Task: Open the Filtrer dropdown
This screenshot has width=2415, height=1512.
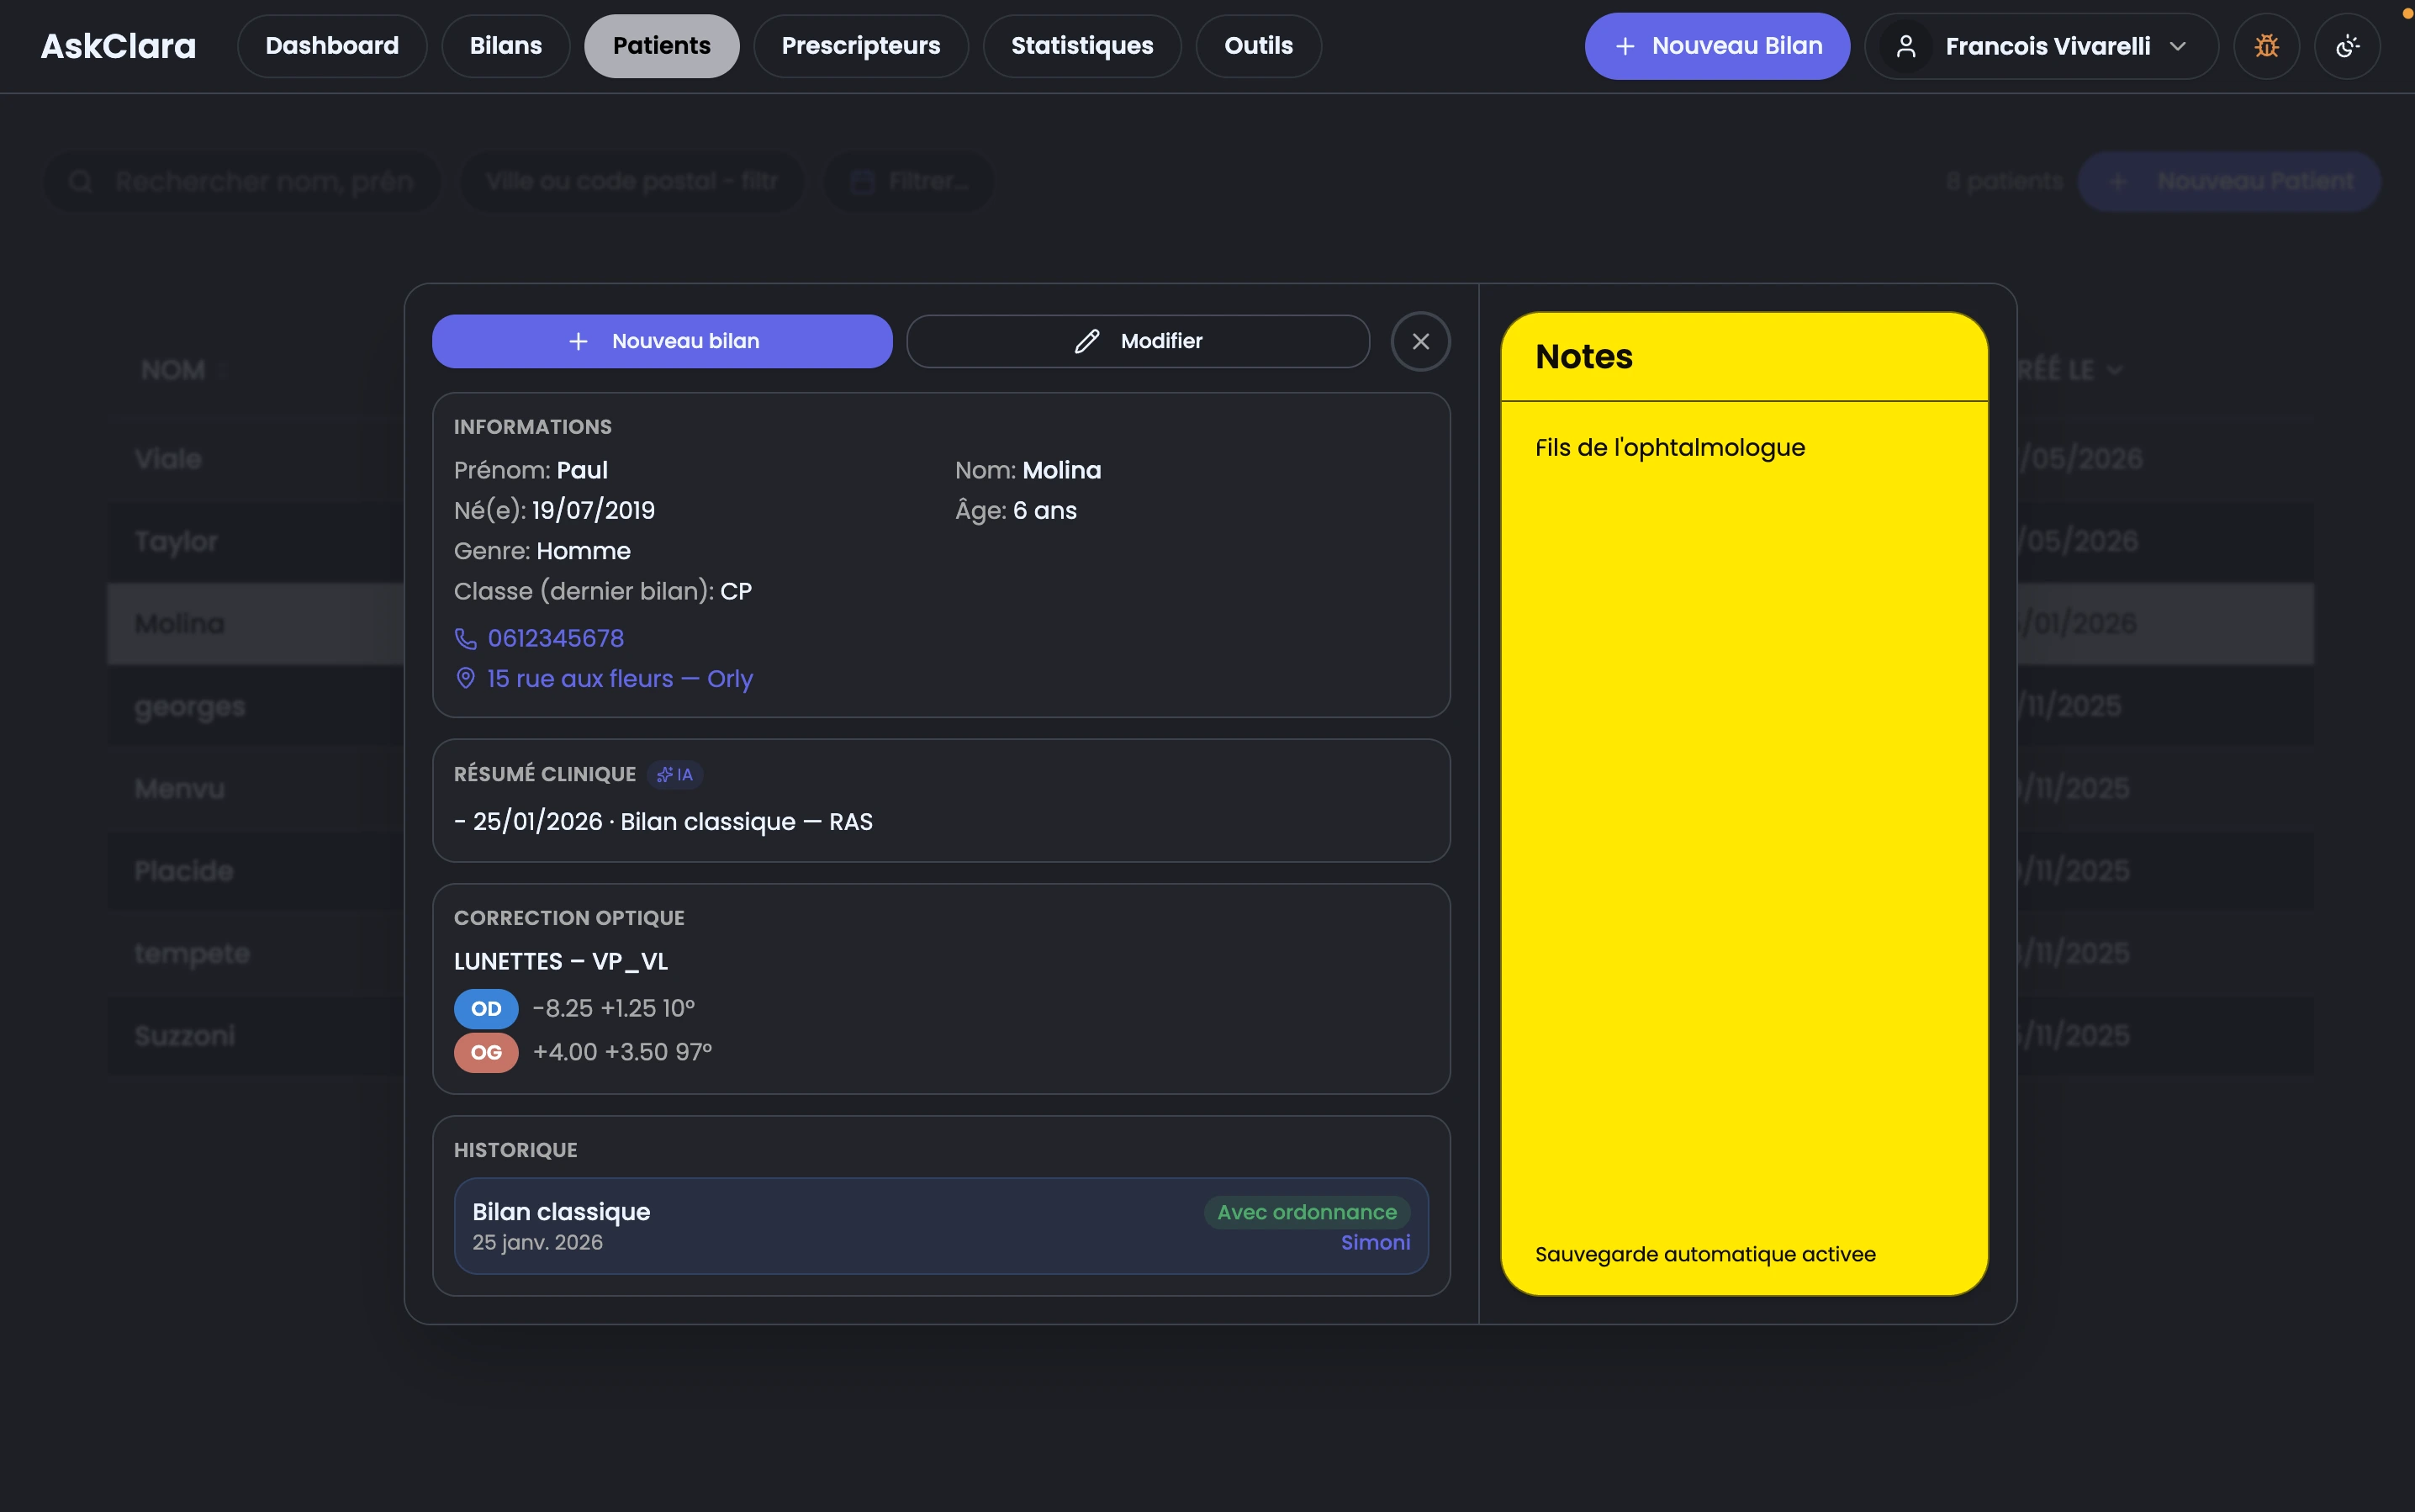Action: coord(909,181)
